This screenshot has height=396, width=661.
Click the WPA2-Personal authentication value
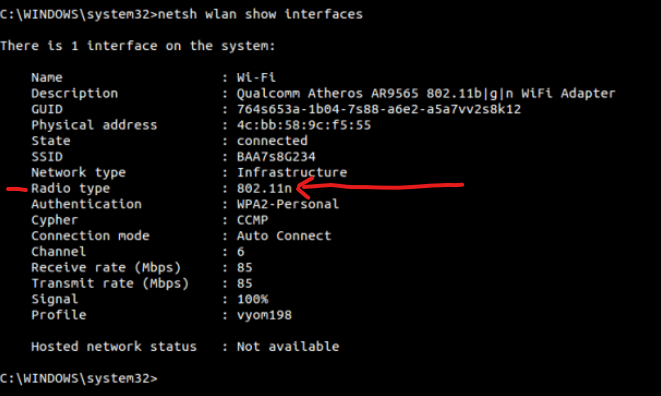pyautogui.click(x=288, y=204)
